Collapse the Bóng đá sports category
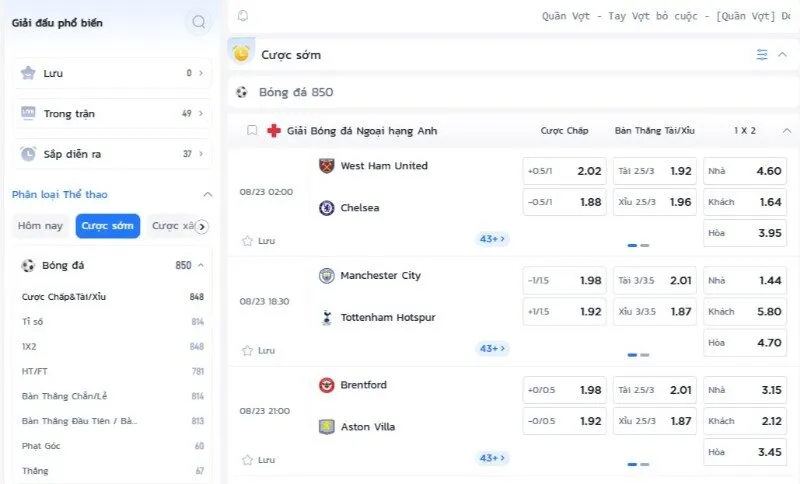Image resolution: width=800 pixels, height=484 pixels. tap(201, 265)
